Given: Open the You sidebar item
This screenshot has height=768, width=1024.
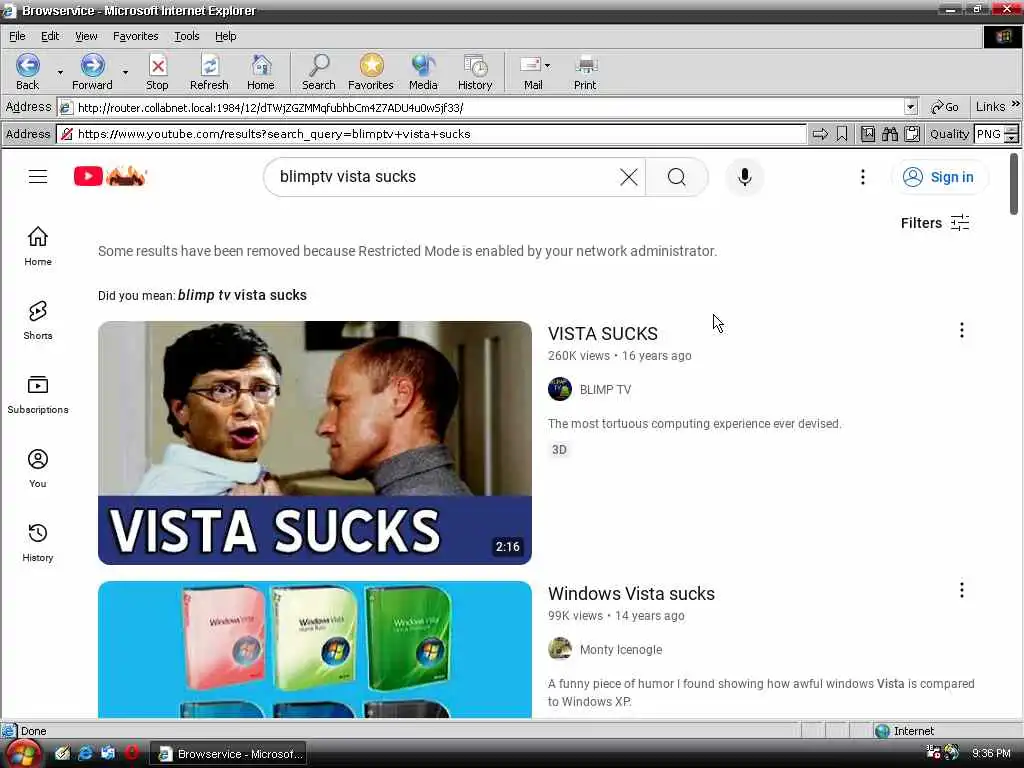Looking at the screenshot, I should pyautogui.click(x=38, y=468).
